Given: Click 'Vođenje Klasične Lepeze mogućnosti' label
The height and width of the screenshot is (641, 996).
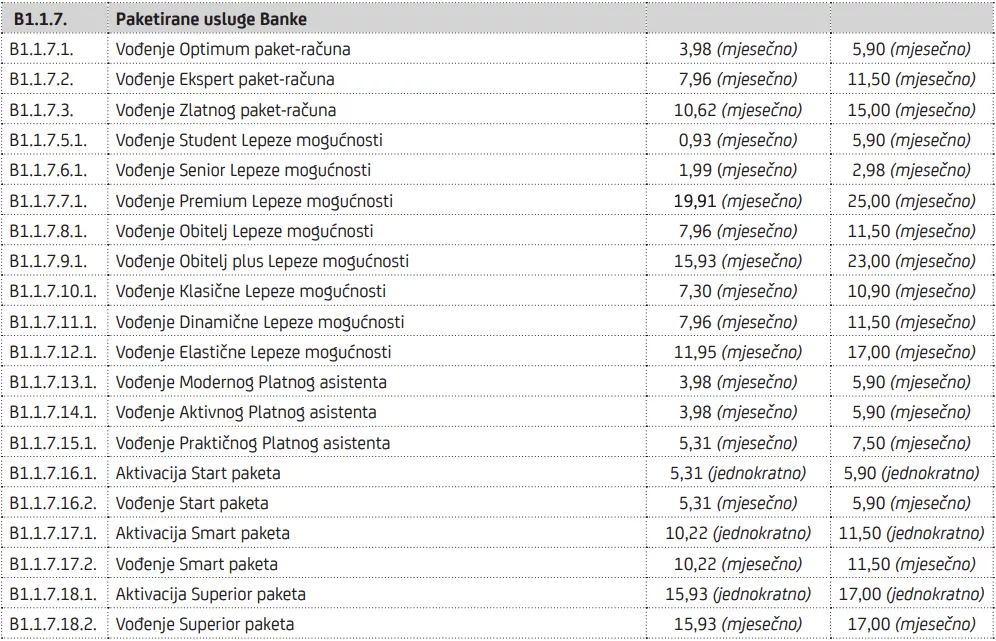Looking at the screenshot, I should 251,291.
